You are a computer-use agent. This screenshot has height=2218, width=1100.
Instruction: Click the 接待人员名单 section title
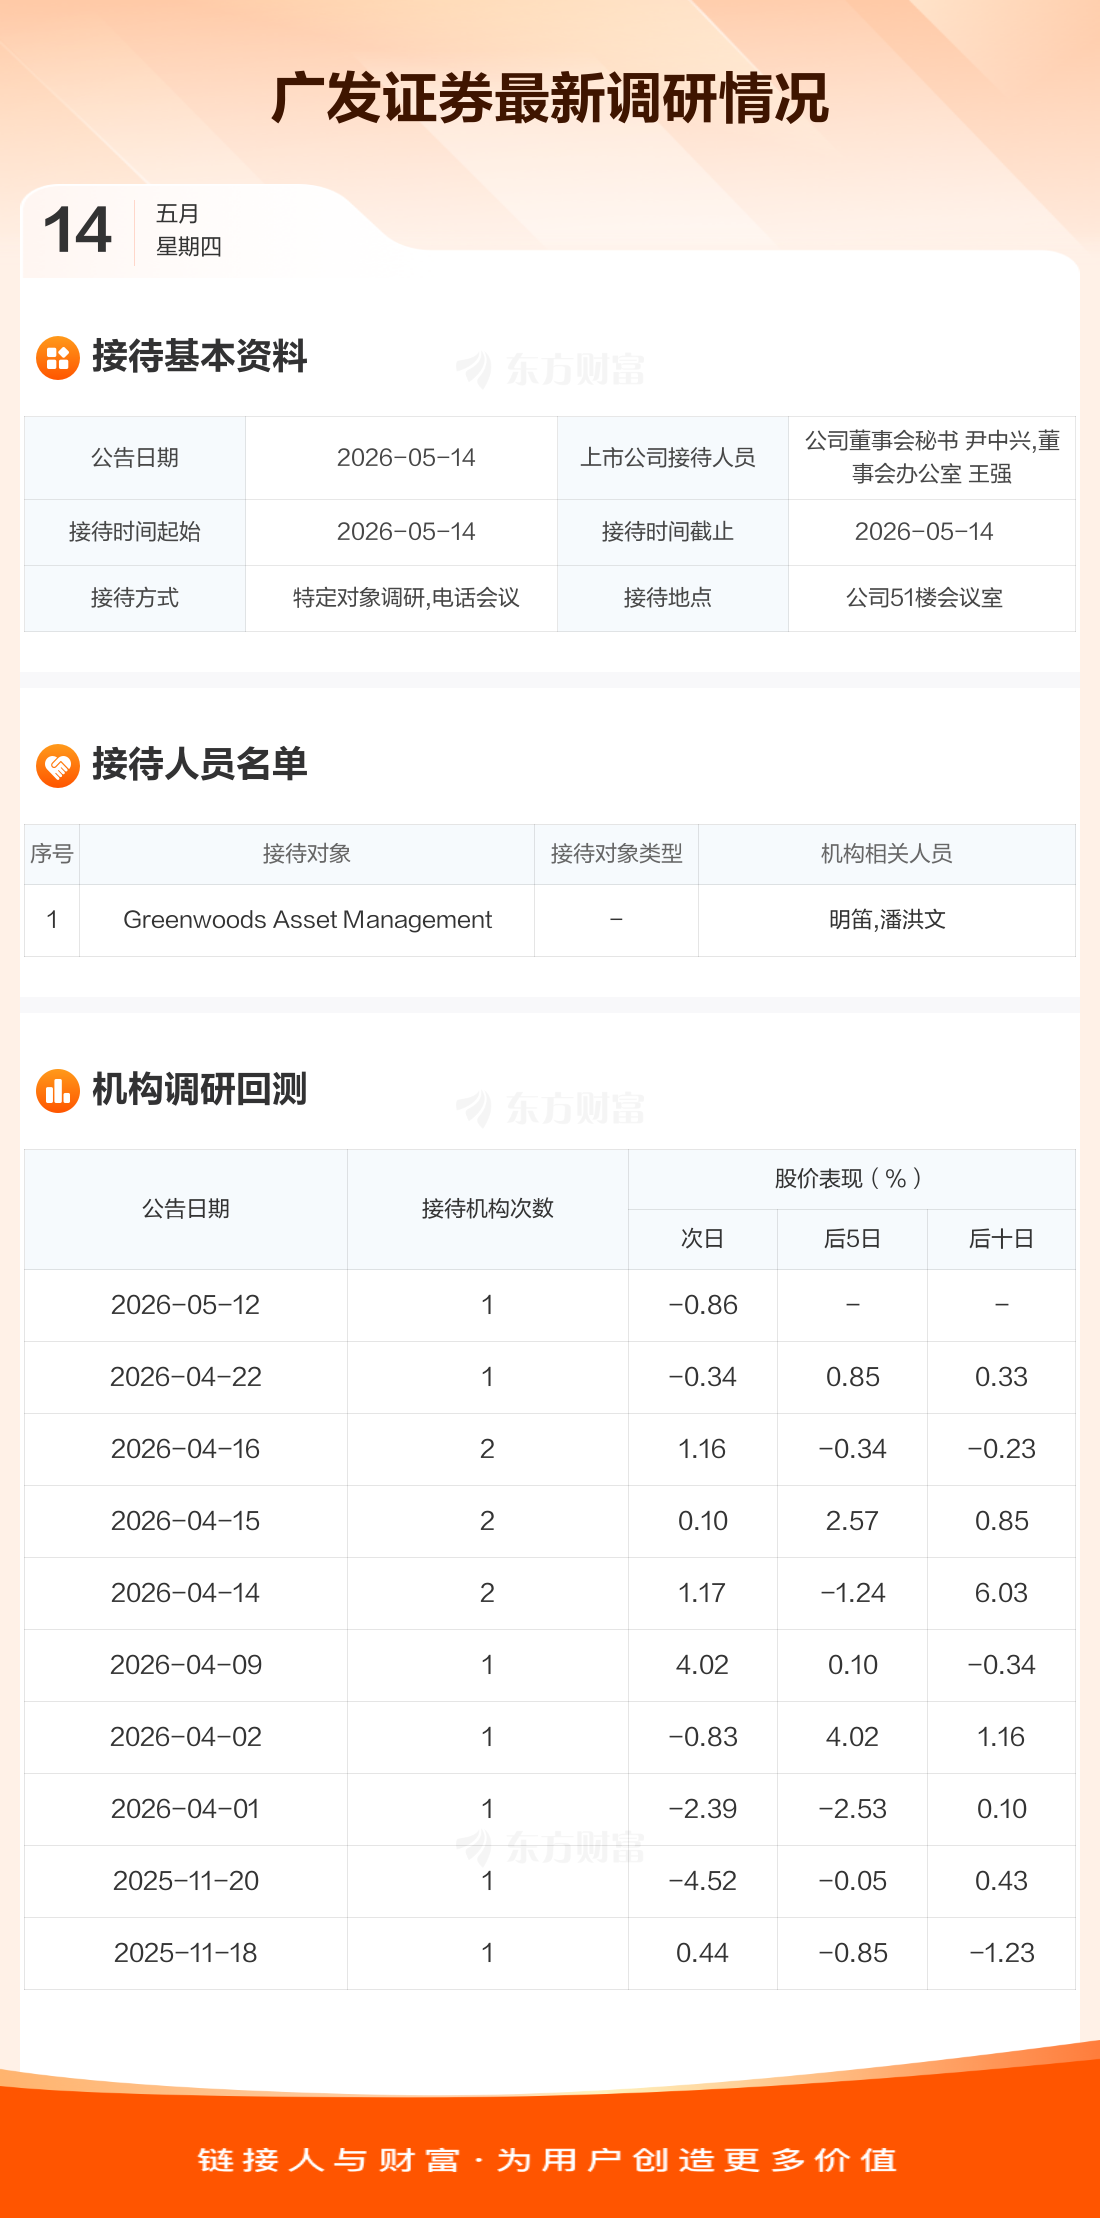199,765
